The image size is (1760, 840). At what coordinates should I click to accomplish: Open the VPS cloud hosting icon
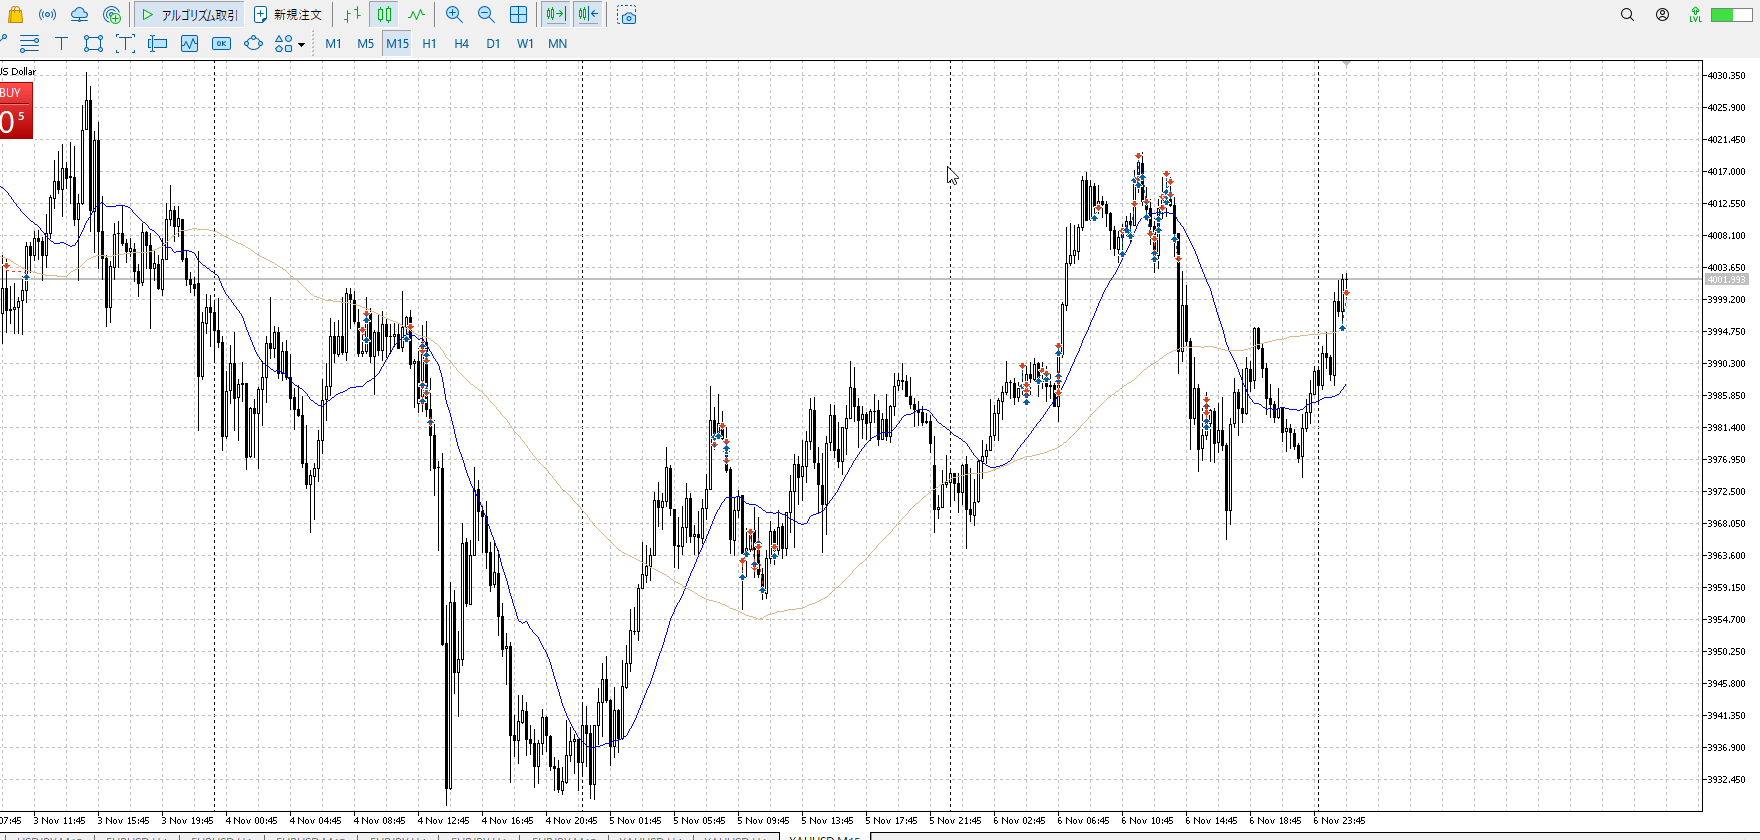(79, 15)
